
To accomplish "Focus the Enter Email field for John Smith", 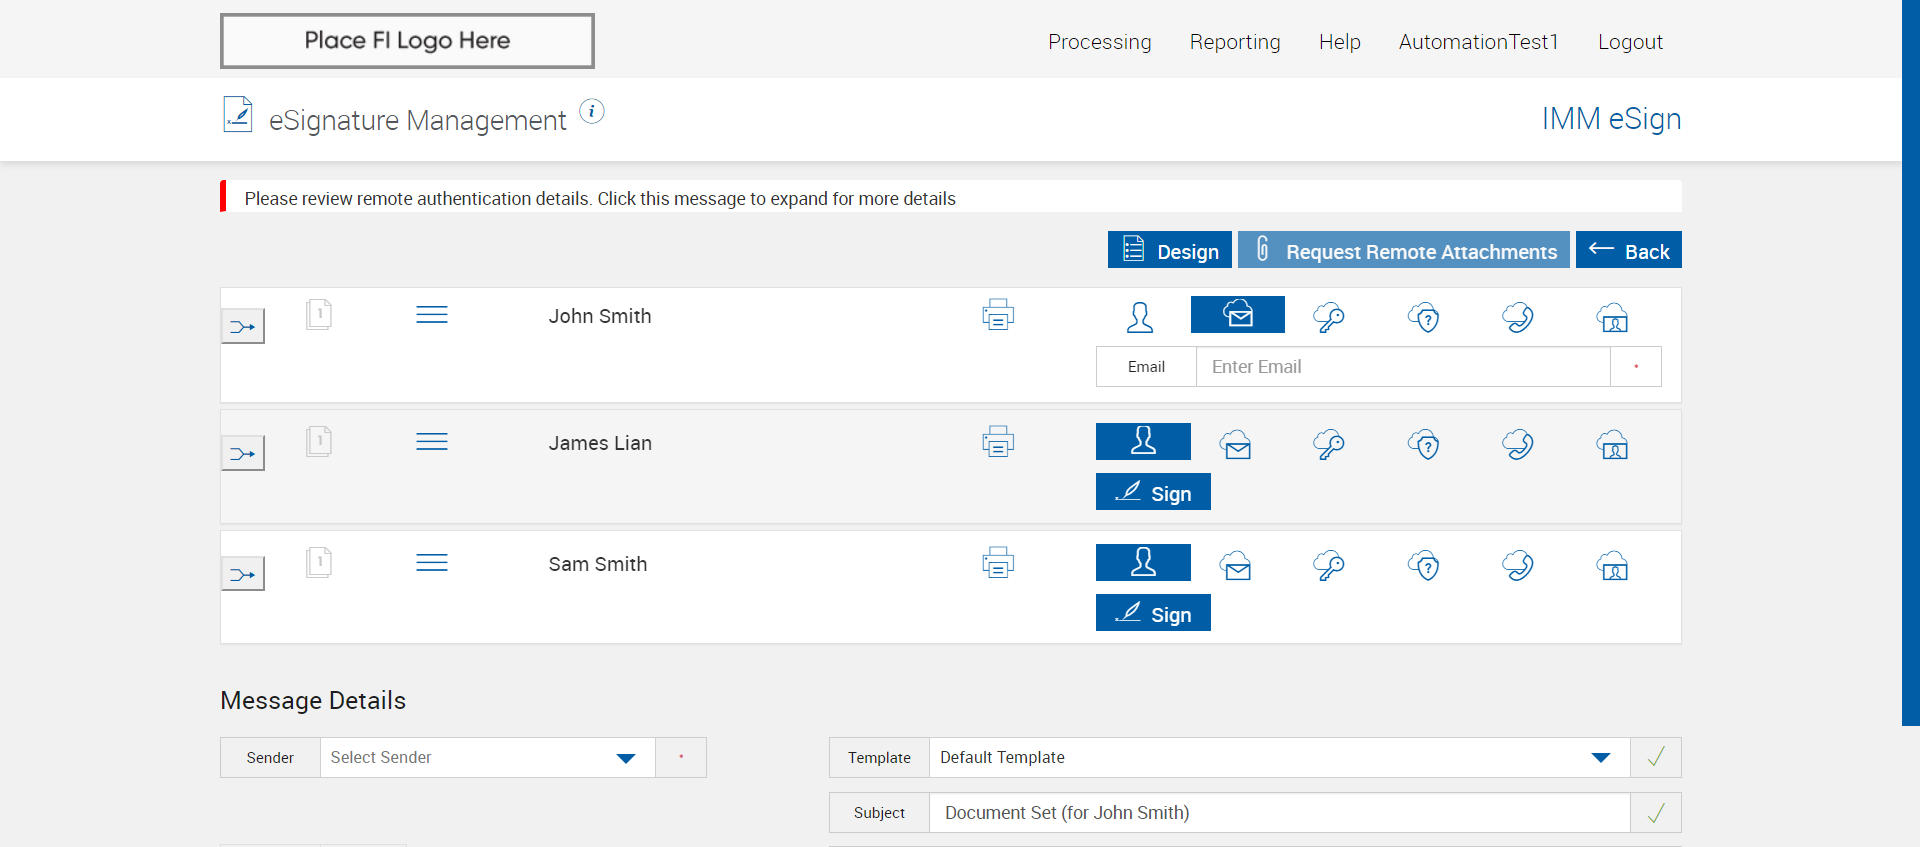I will coord(1403,367).
